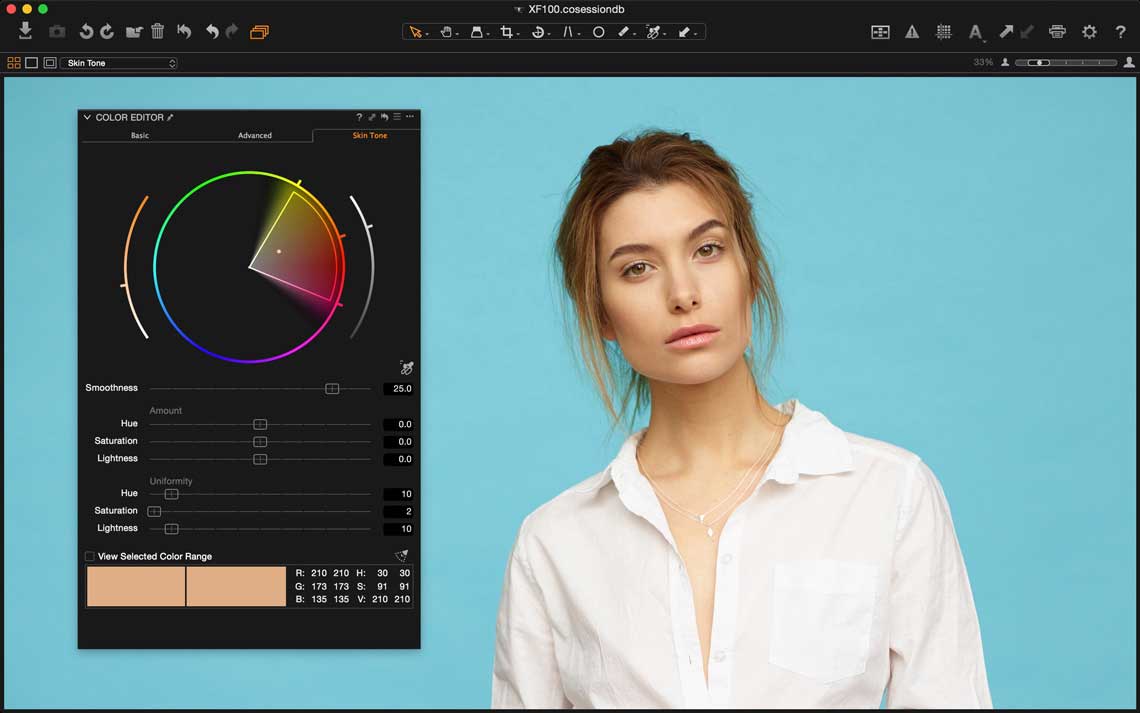
Task: Click the Smoothness slider handle
Action: point(332,388)
